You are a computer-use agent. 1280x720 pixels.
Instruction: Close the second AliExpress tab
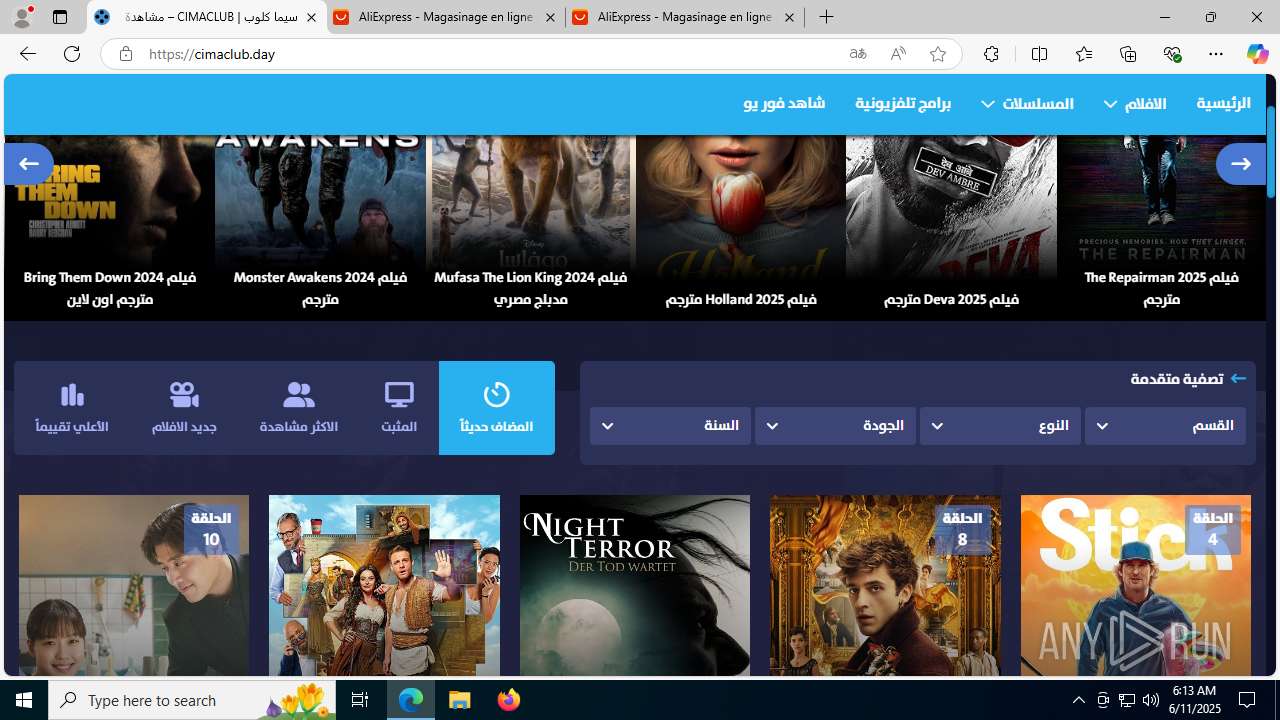789,18
